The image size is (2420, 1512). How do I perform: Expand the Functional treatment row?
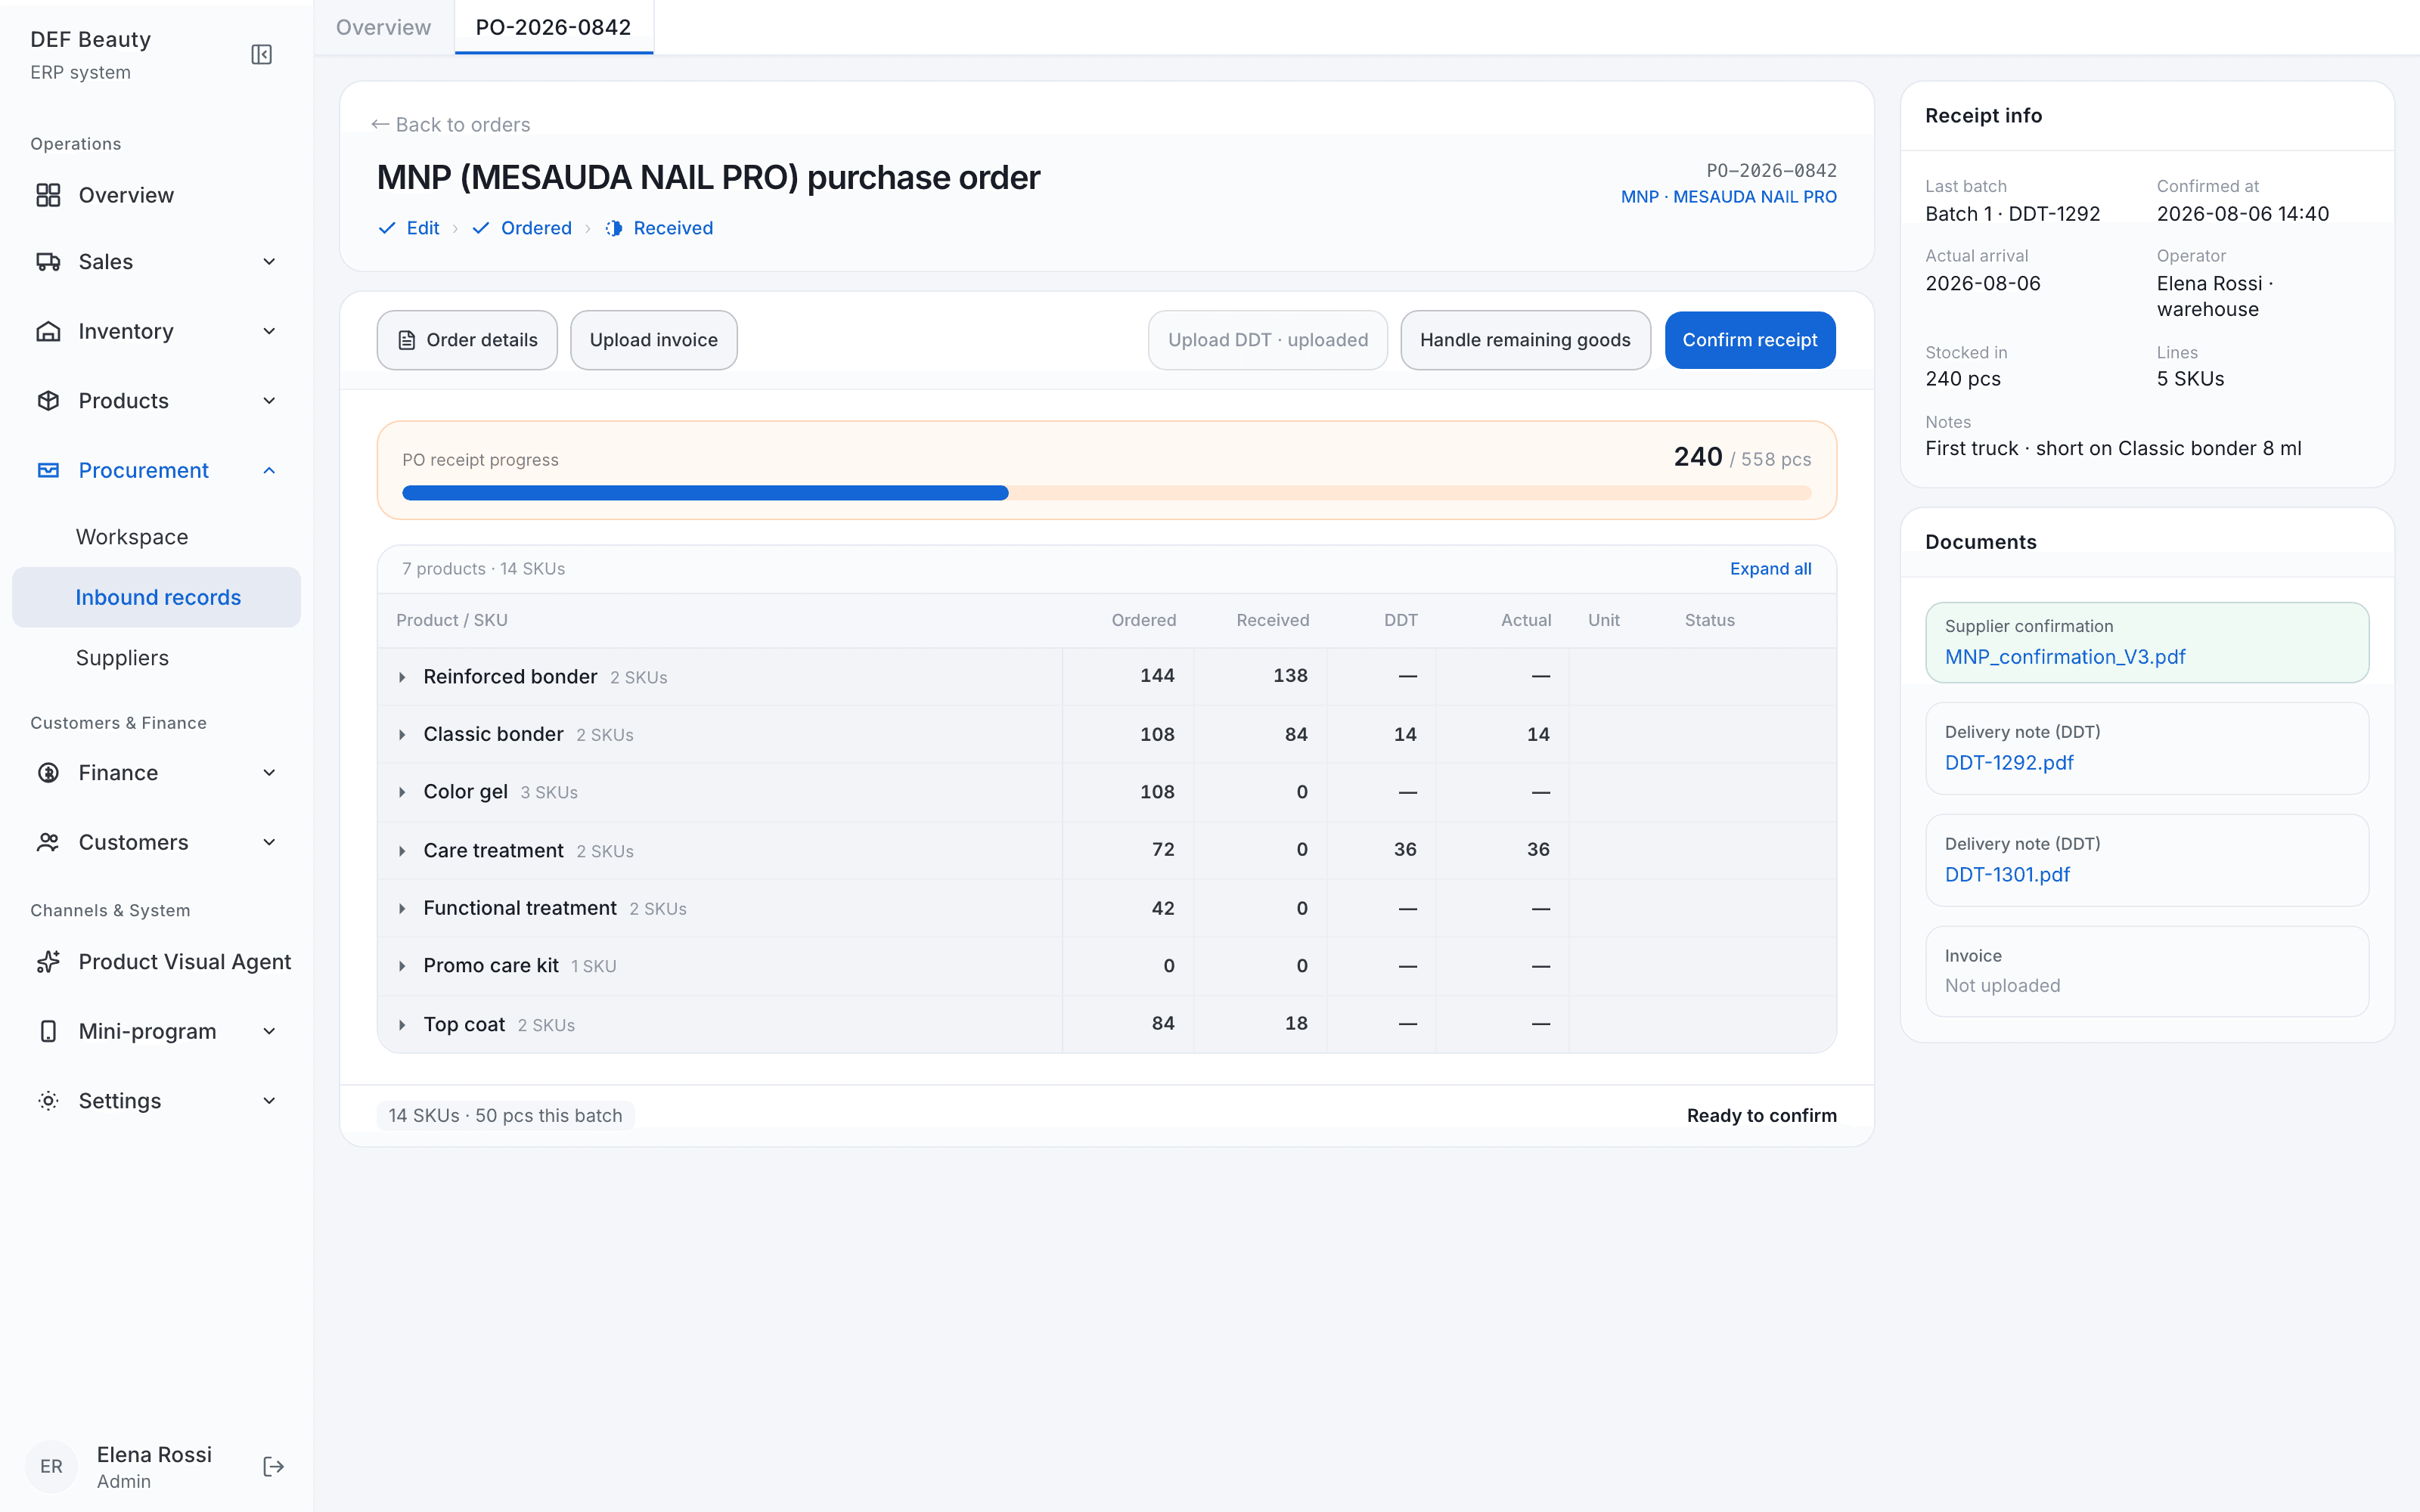pos(402,908)
